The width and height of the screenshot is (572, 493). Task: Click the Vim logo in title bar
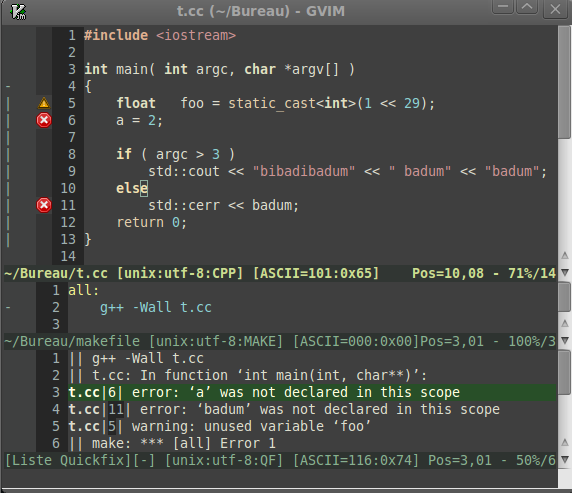(x=18, y=11)
